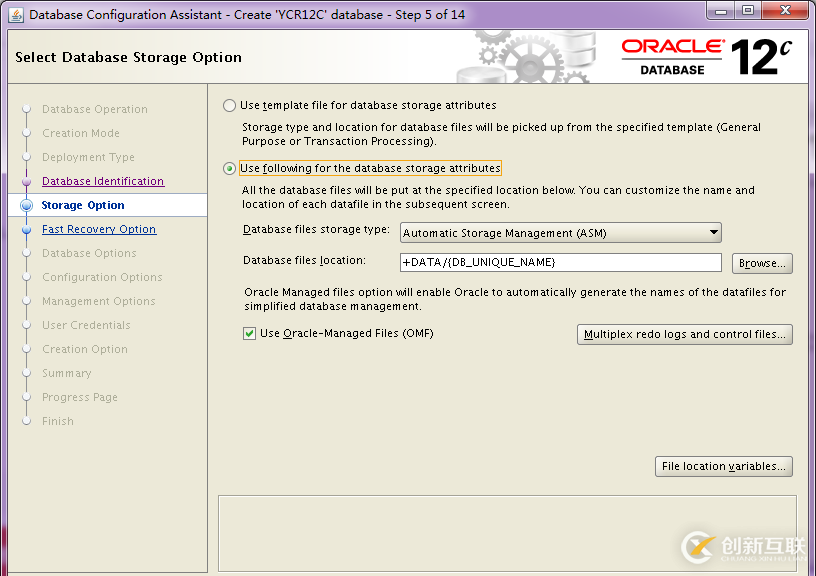Click Oracle Database 12c logo
The image size is (816, 576).
(x=707, y=57)
